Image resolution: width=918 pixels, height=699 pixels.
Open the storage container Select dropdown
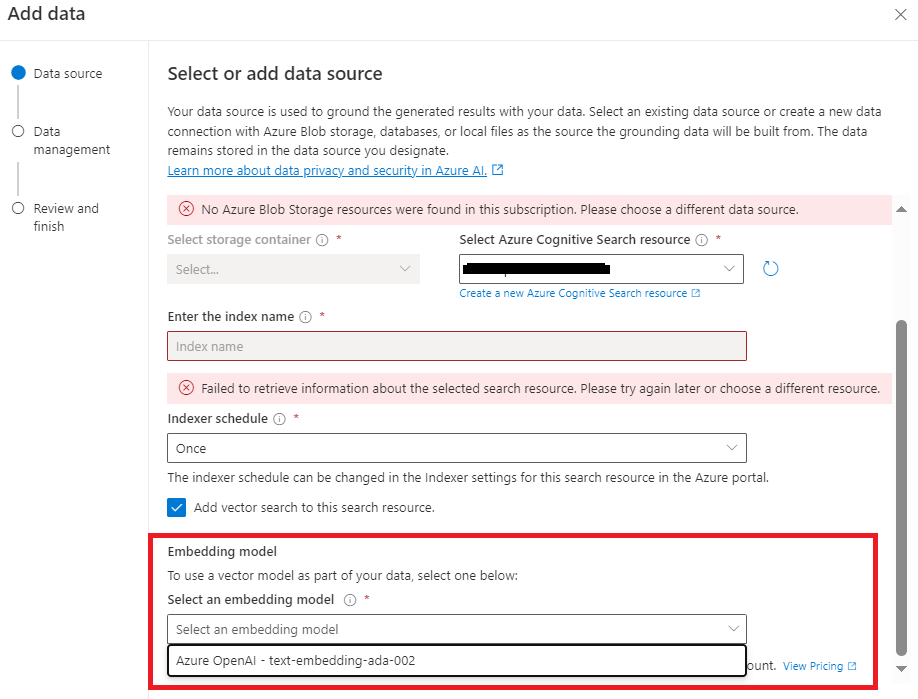293,269
